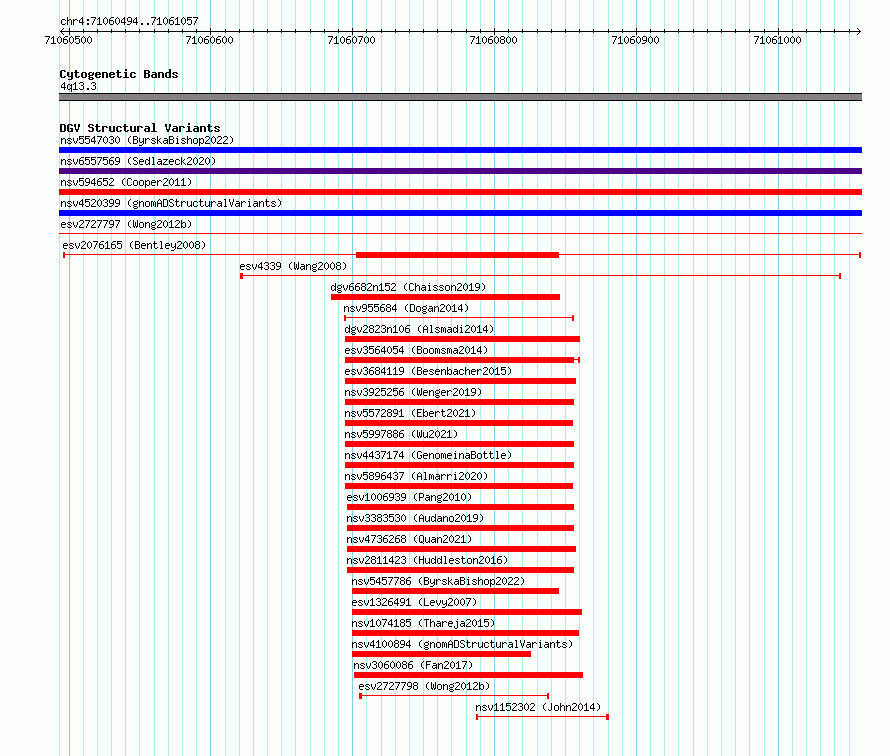Open nsv3383530 (Audano2019) variant label

coord(415,518)
